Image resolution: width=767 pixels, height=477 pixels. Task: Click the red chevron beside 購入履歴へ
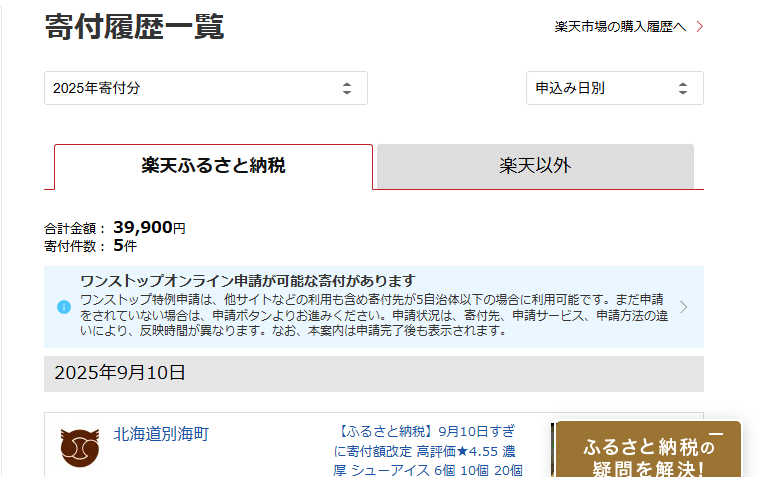point(699,27)
